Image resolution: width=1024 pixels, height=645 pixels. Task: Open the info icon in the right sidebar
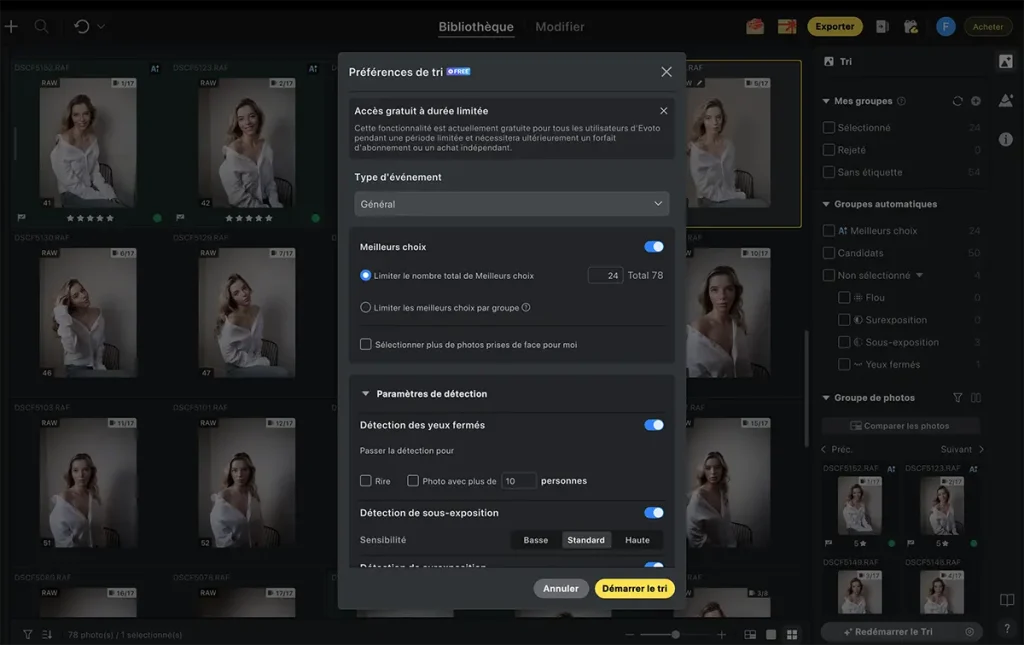(x=1006, y=139)
